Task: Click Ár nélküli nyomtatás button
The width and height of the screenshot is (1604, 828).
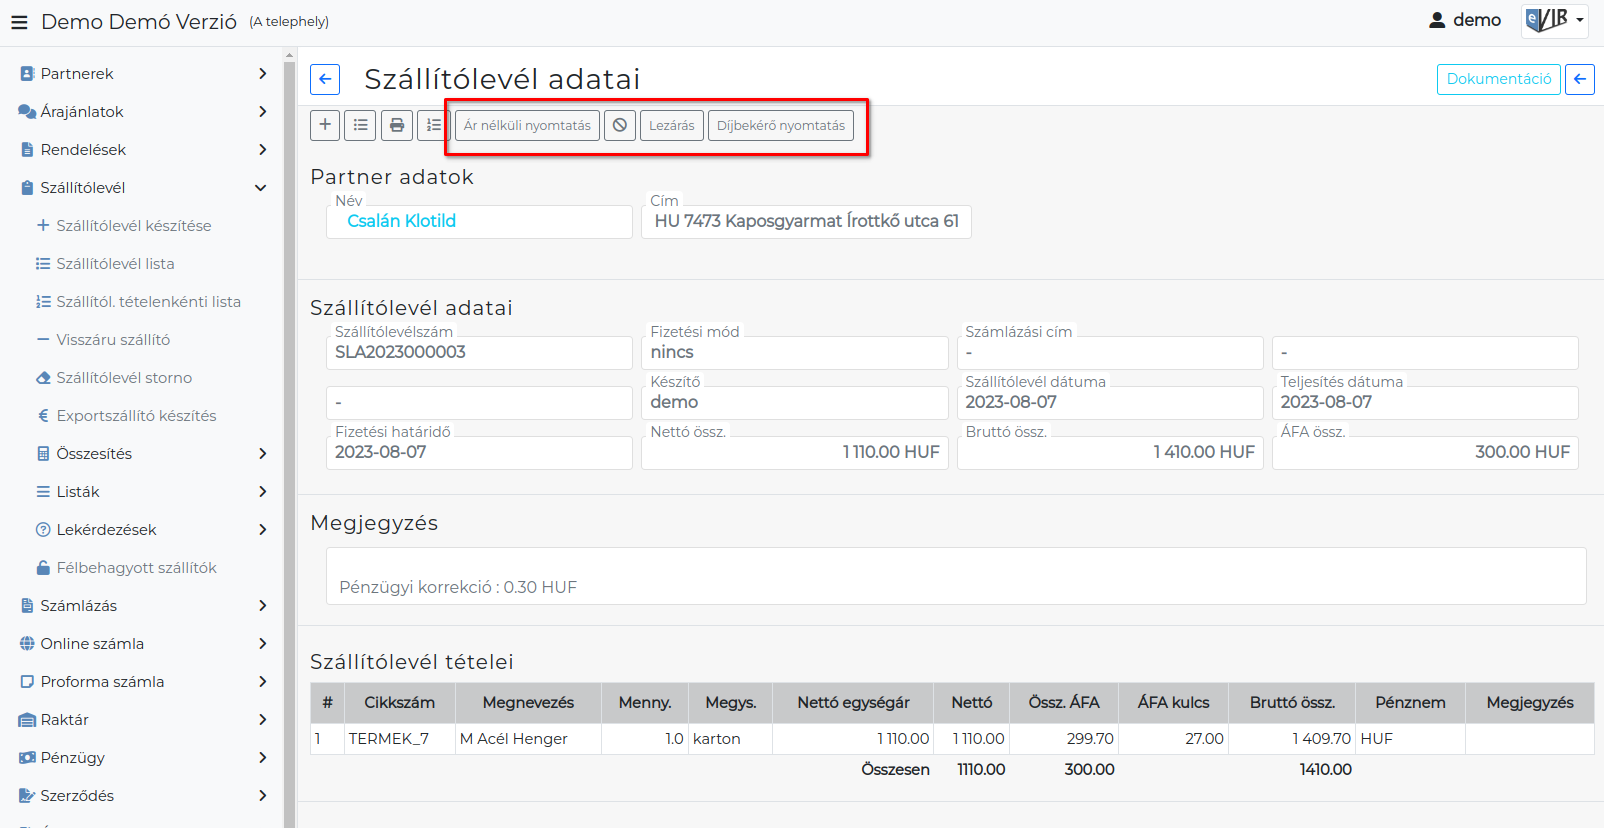Action: [x=527, y=125]
